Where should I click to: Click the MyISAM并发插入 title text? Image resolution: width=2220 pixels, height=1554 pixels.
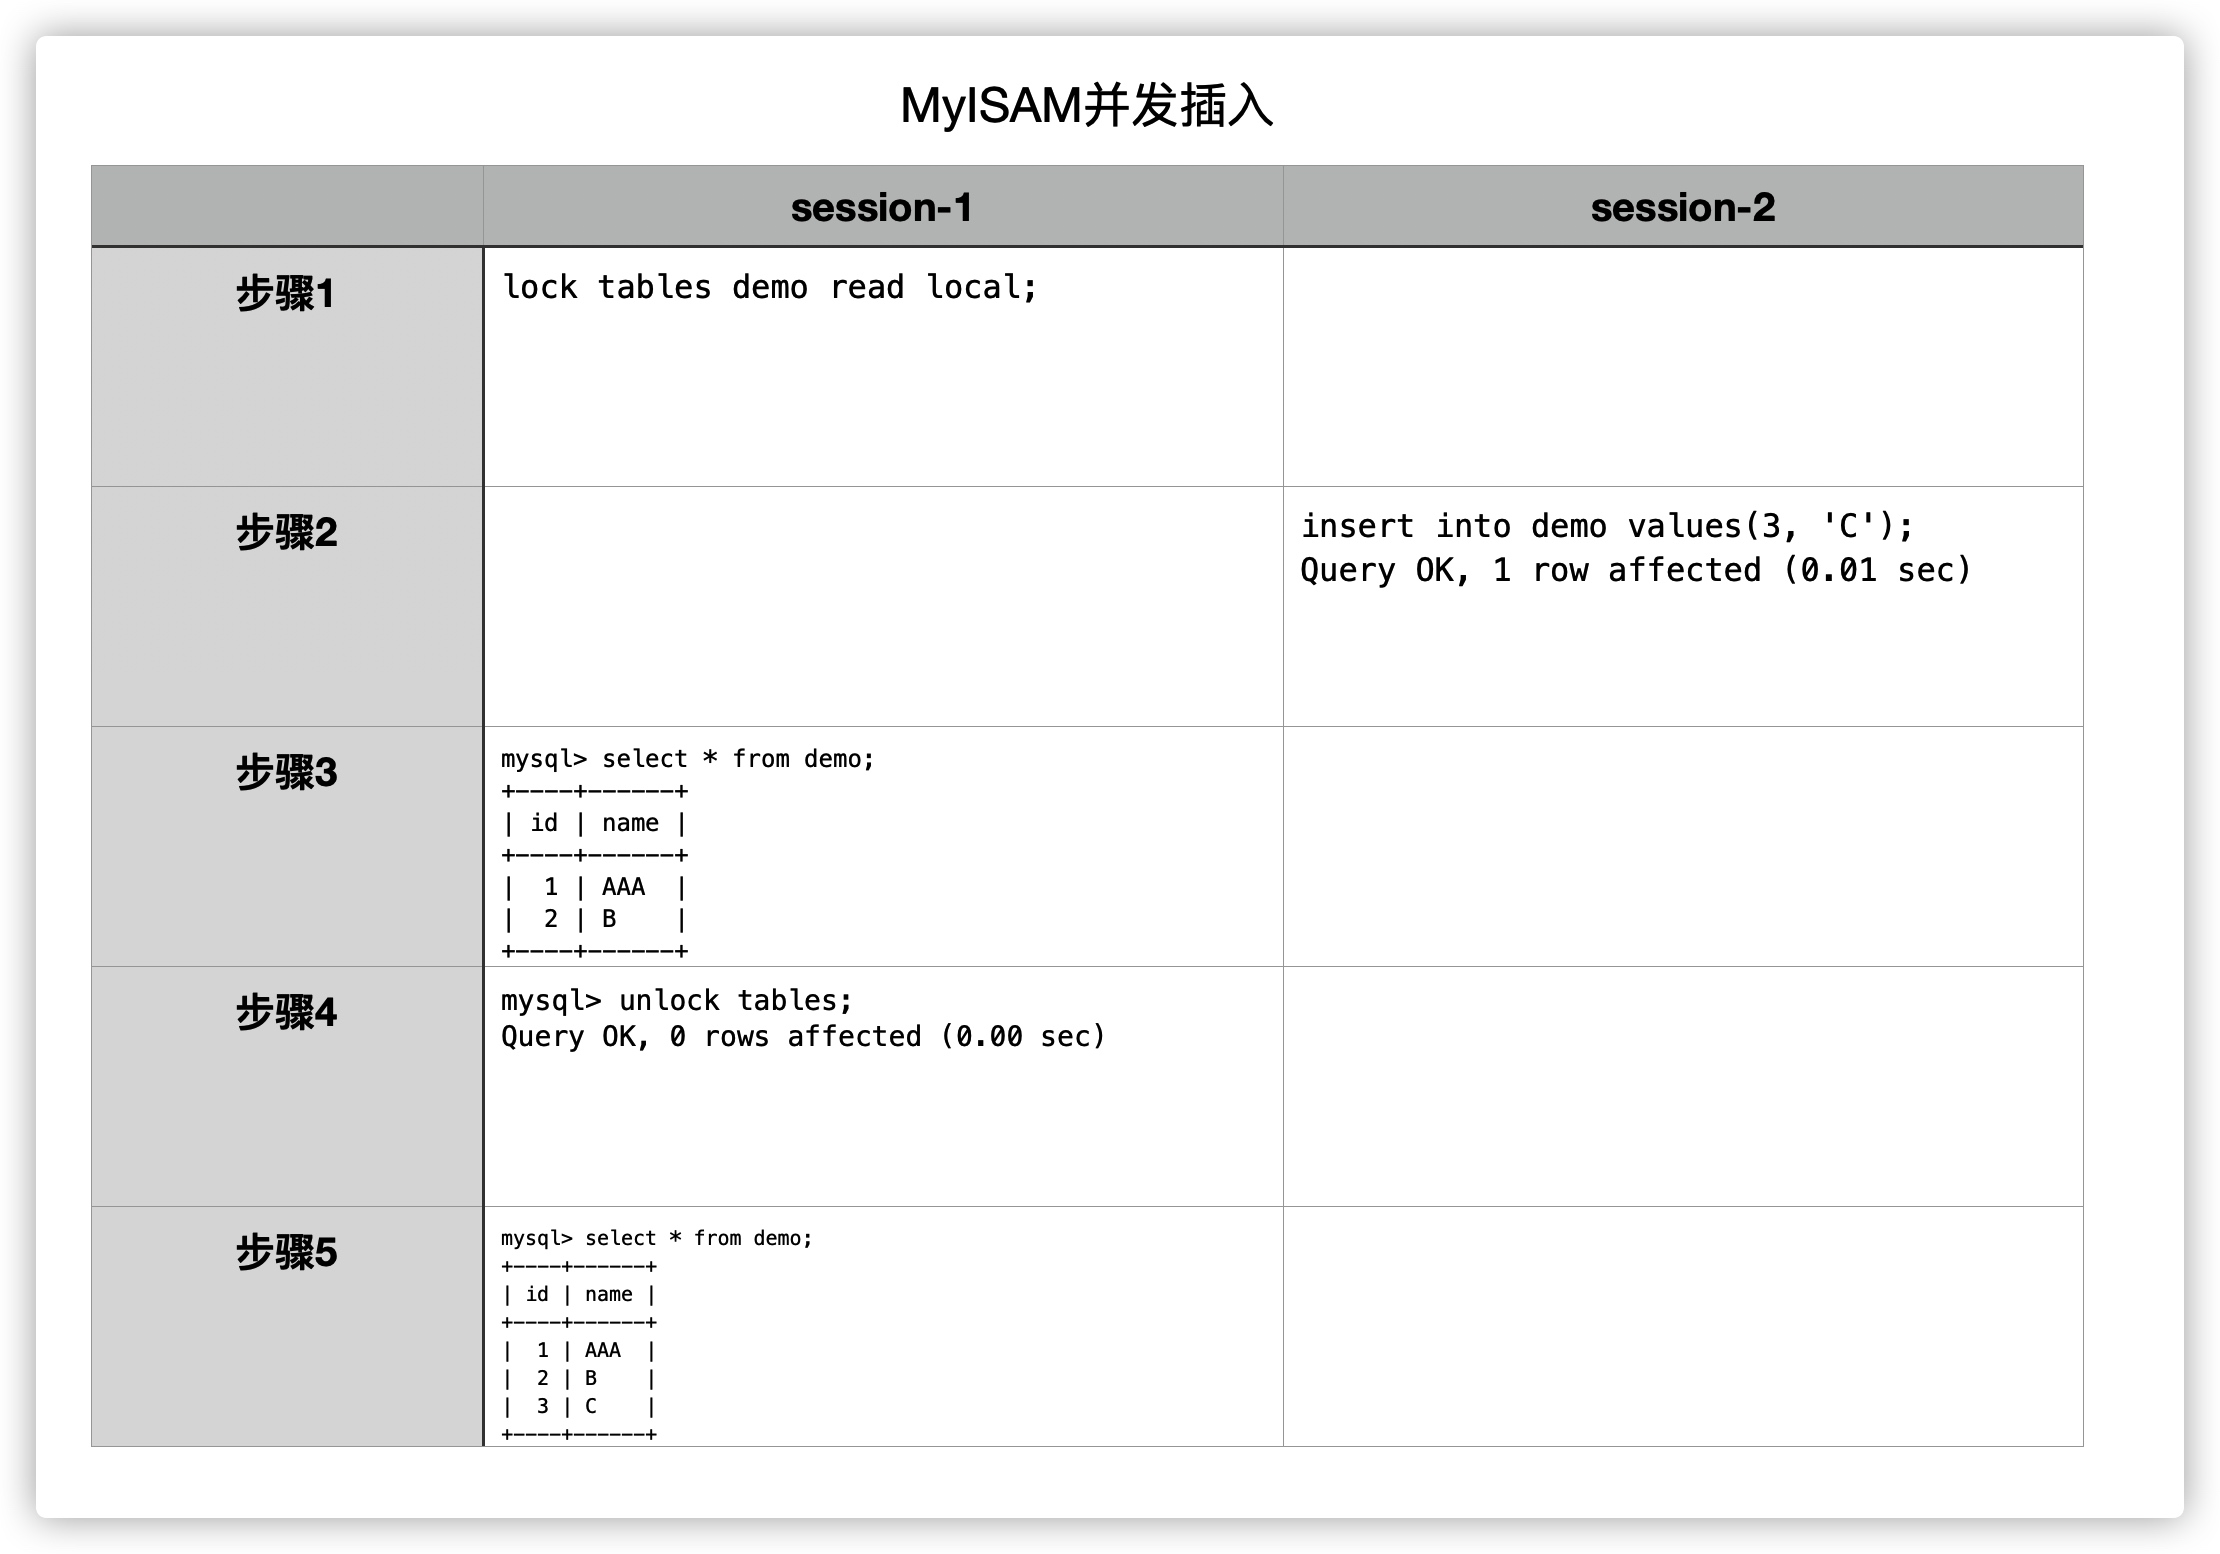pyautogui.click(x=1086, y=106)
